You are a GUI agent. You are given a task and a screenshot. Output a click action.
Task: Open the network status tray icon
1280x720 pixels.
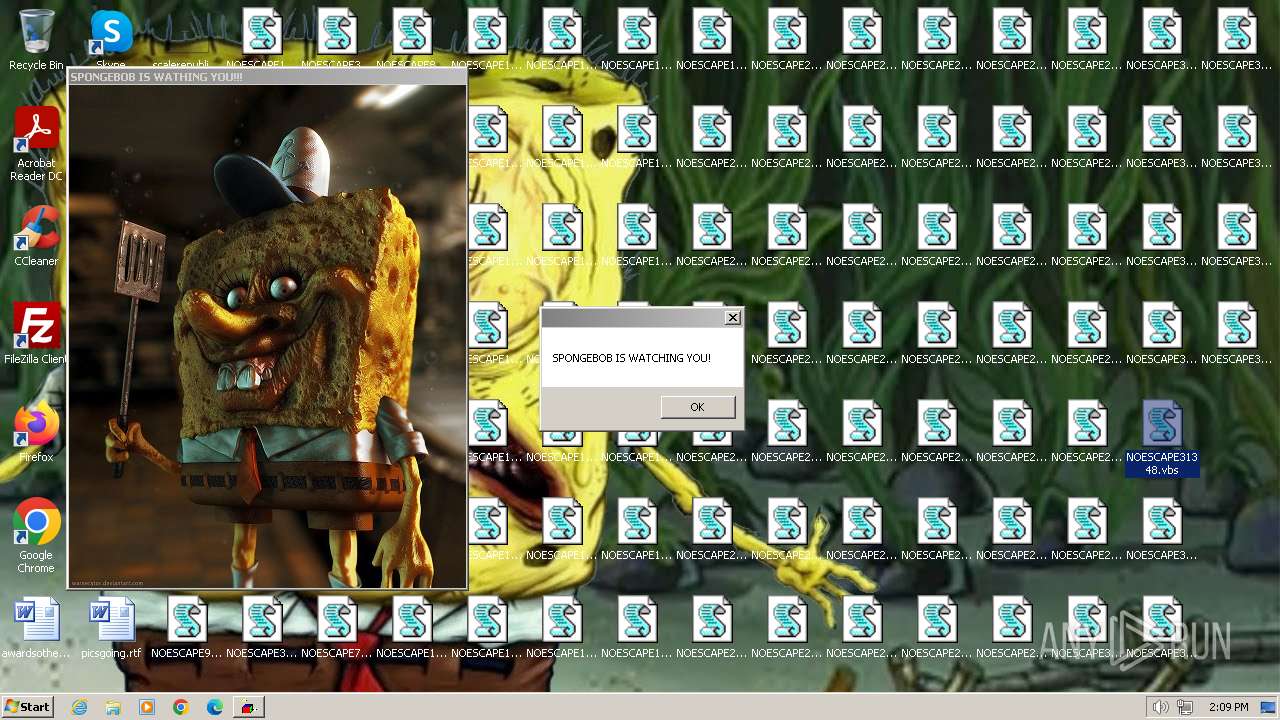coord(1185,707)
